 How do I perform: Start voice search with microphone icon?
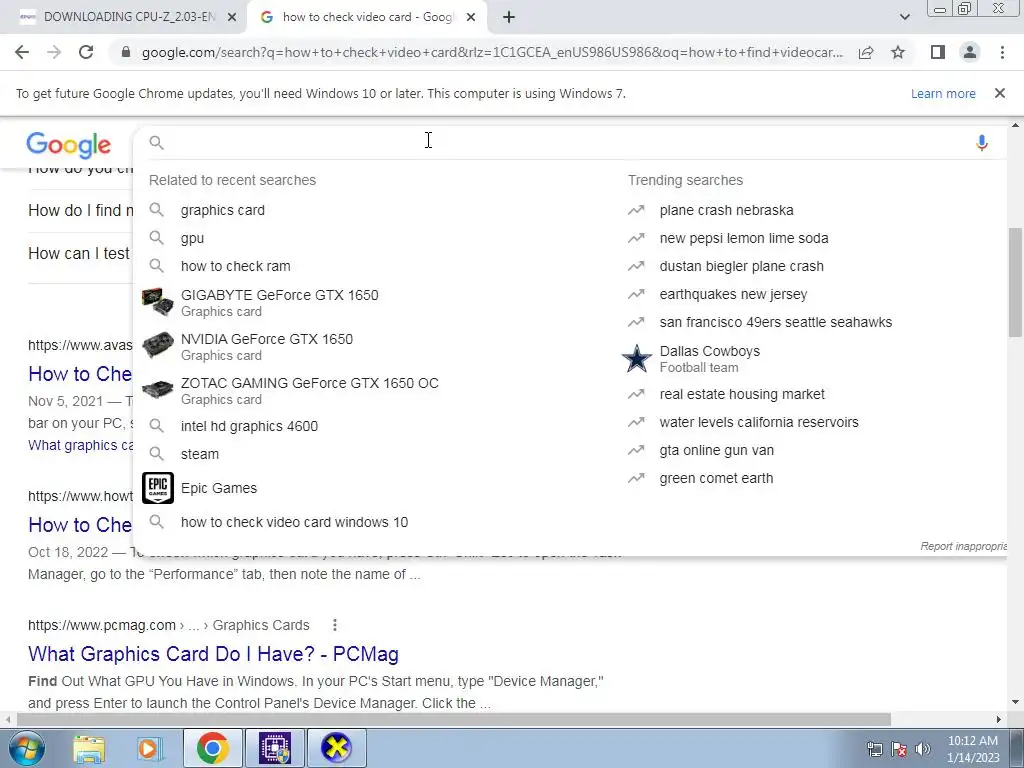pos(982,142)
